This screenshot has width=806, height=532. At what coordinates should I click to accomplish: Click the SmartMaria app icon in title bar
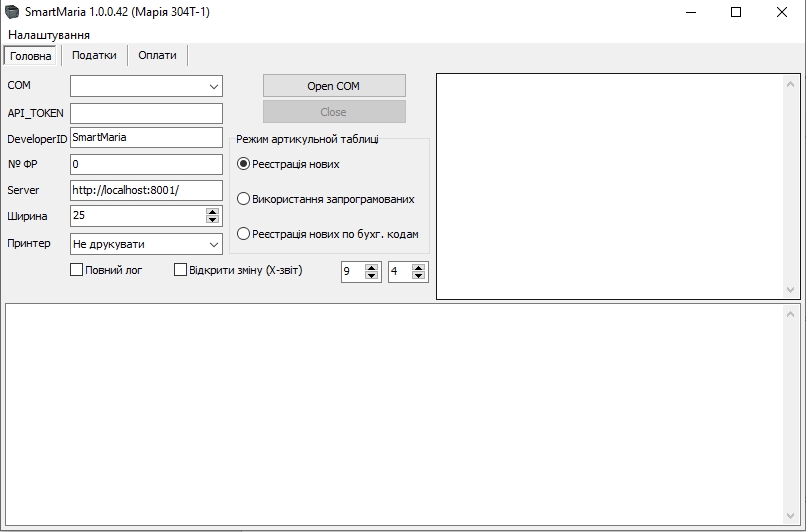[x=12, y=12]
